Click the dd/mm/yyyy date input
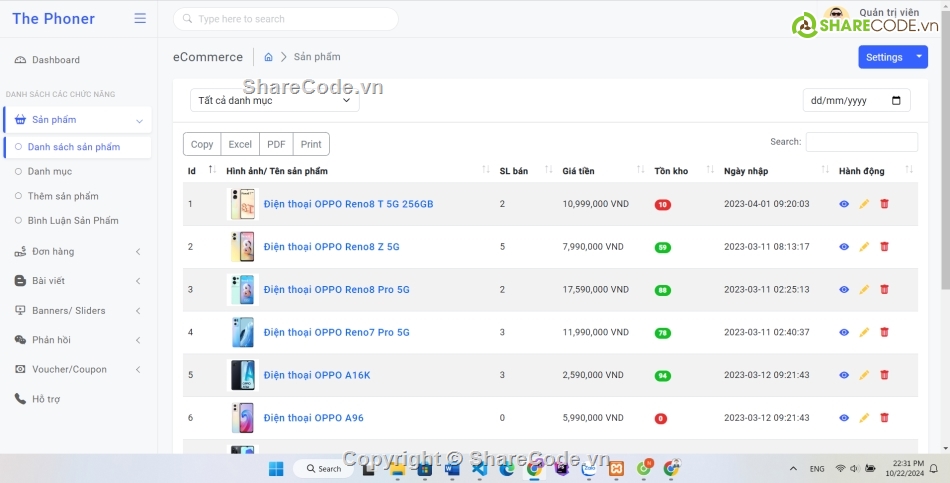The image size is (950, 483). [x=856, y=101]
